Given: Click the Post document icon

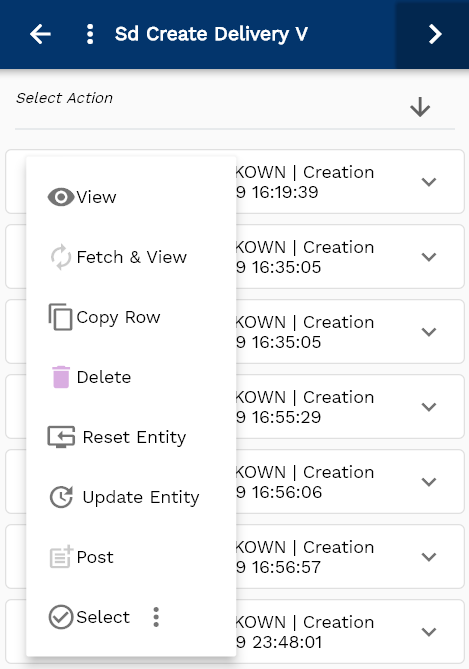Looking at the screenshot, I should click(x=61, y=557).
